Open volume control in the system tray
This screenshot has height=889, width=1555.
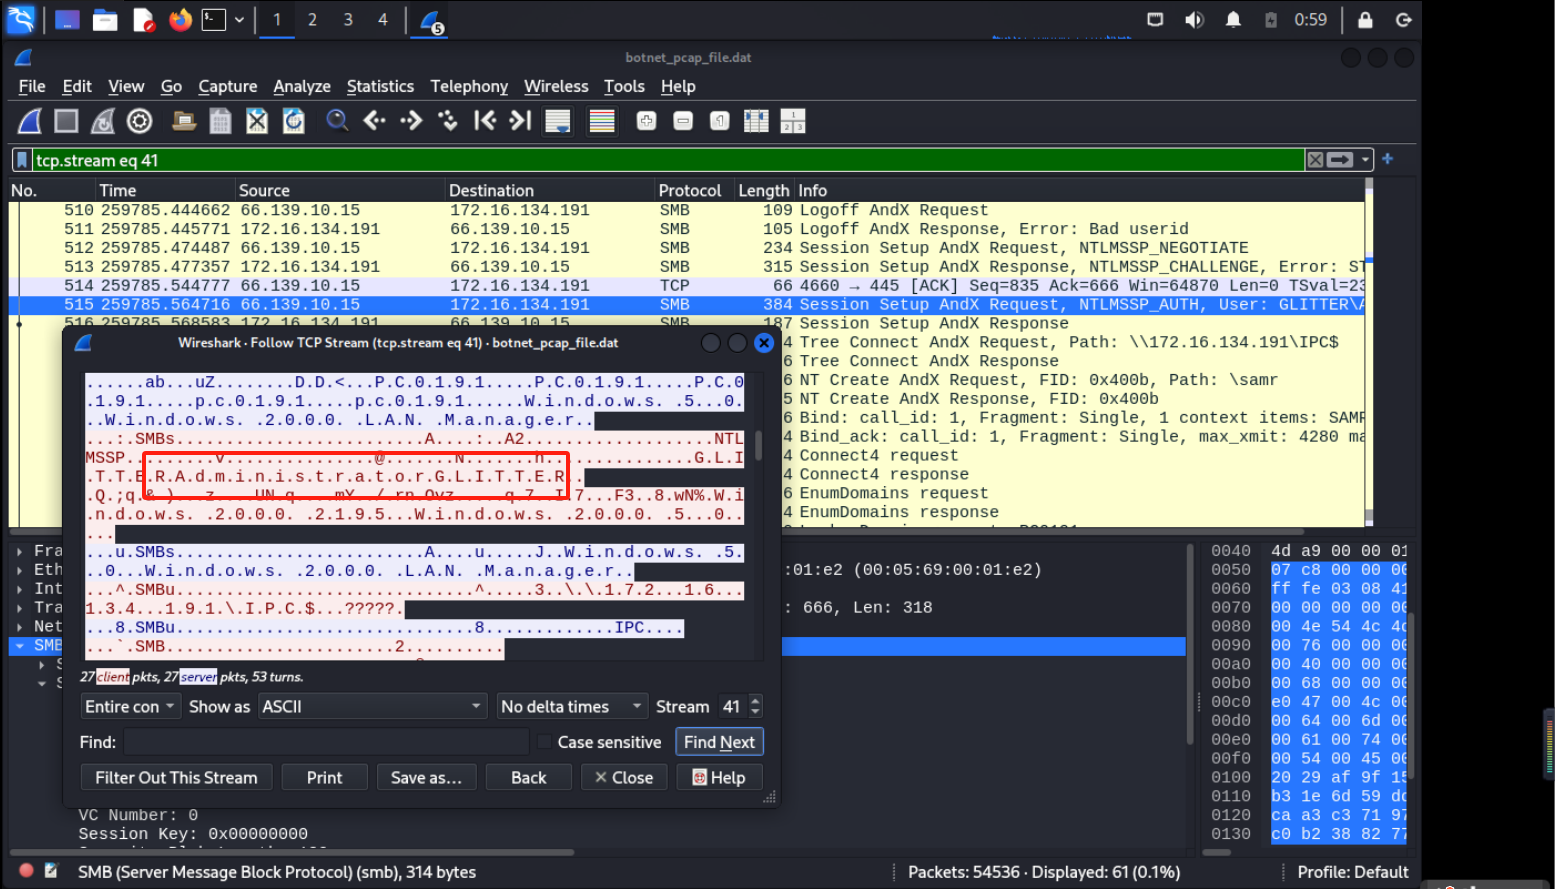pos(1194,19)
